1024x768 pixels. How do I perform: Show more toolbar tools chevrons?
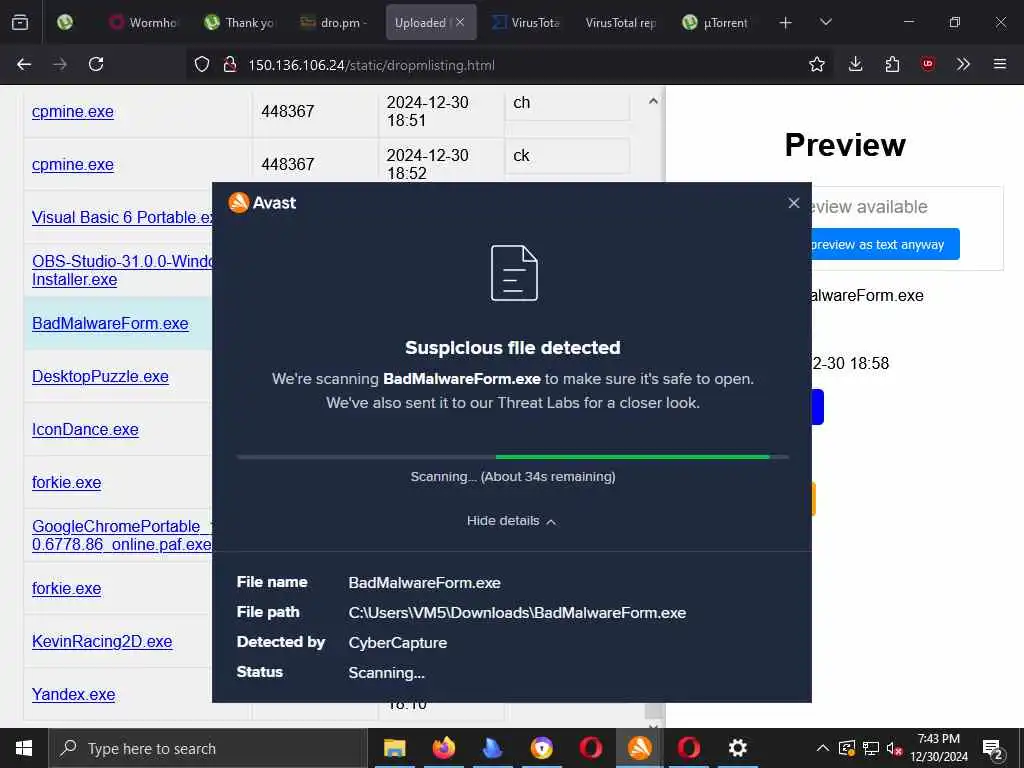tap(963, 64)
